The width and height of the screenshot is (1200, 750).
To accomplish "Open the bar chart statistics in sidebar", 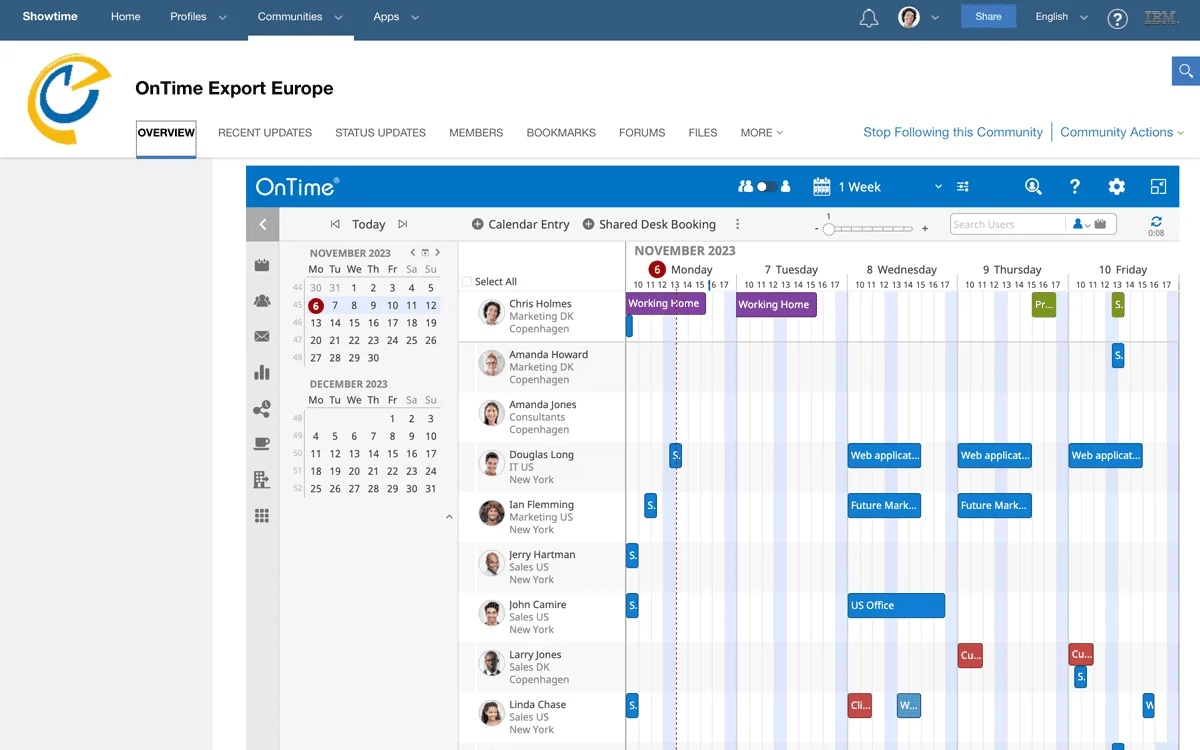I will (262, 373).
